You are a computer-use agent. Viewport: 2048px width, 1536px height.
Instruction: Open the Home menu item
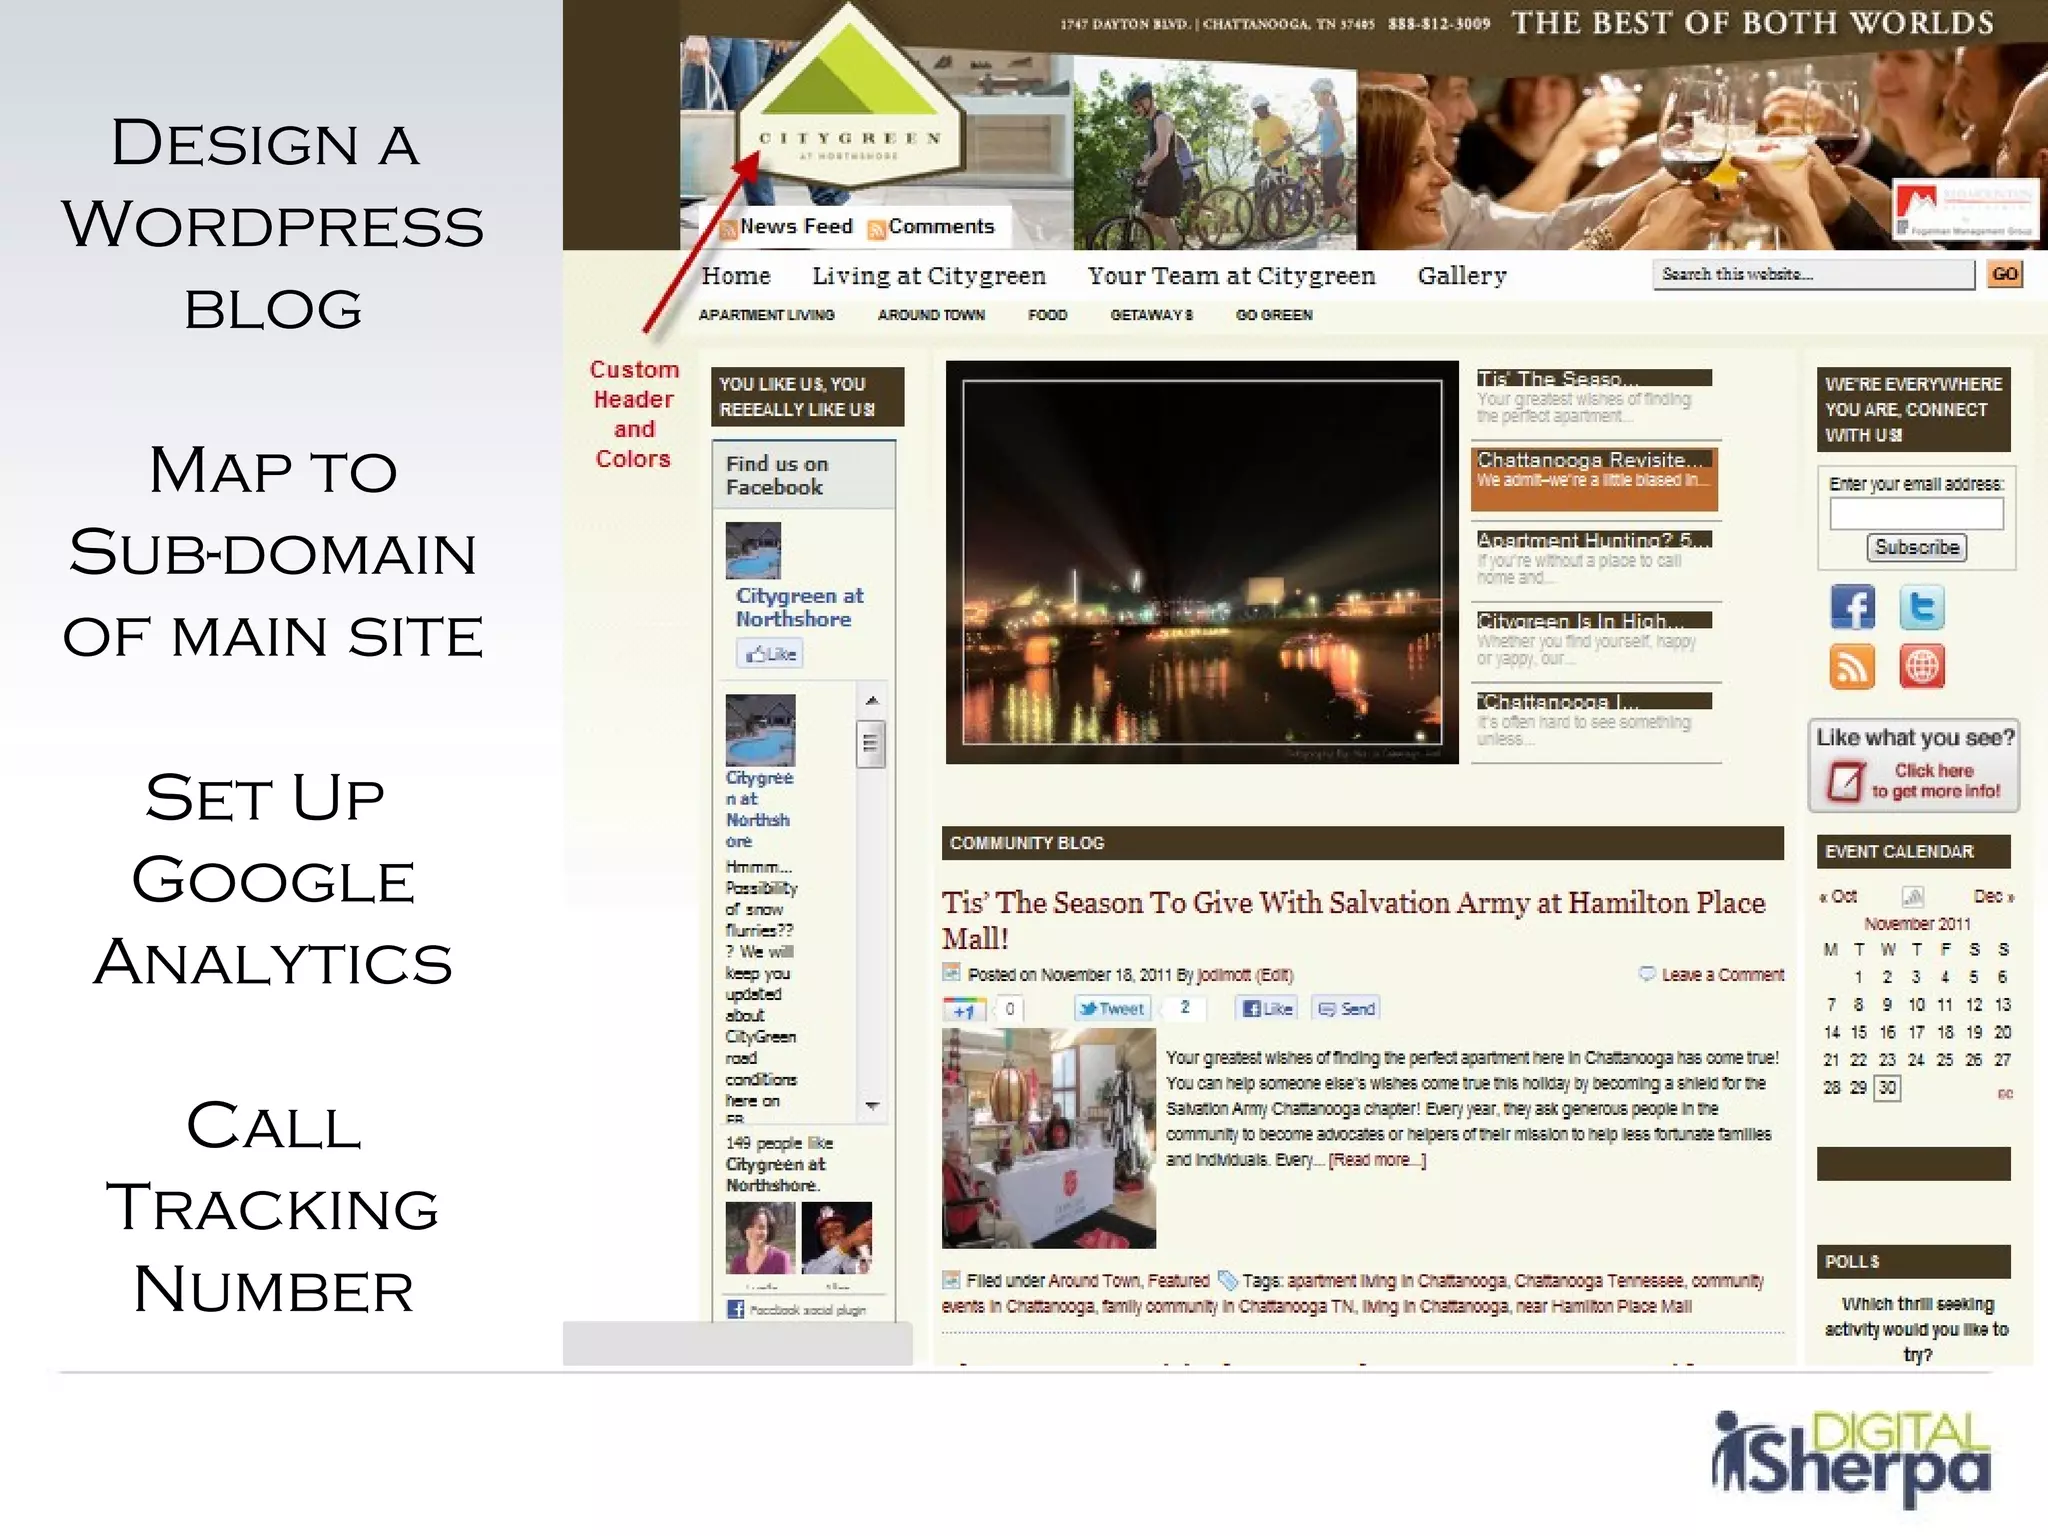click(x=736, y=276)
